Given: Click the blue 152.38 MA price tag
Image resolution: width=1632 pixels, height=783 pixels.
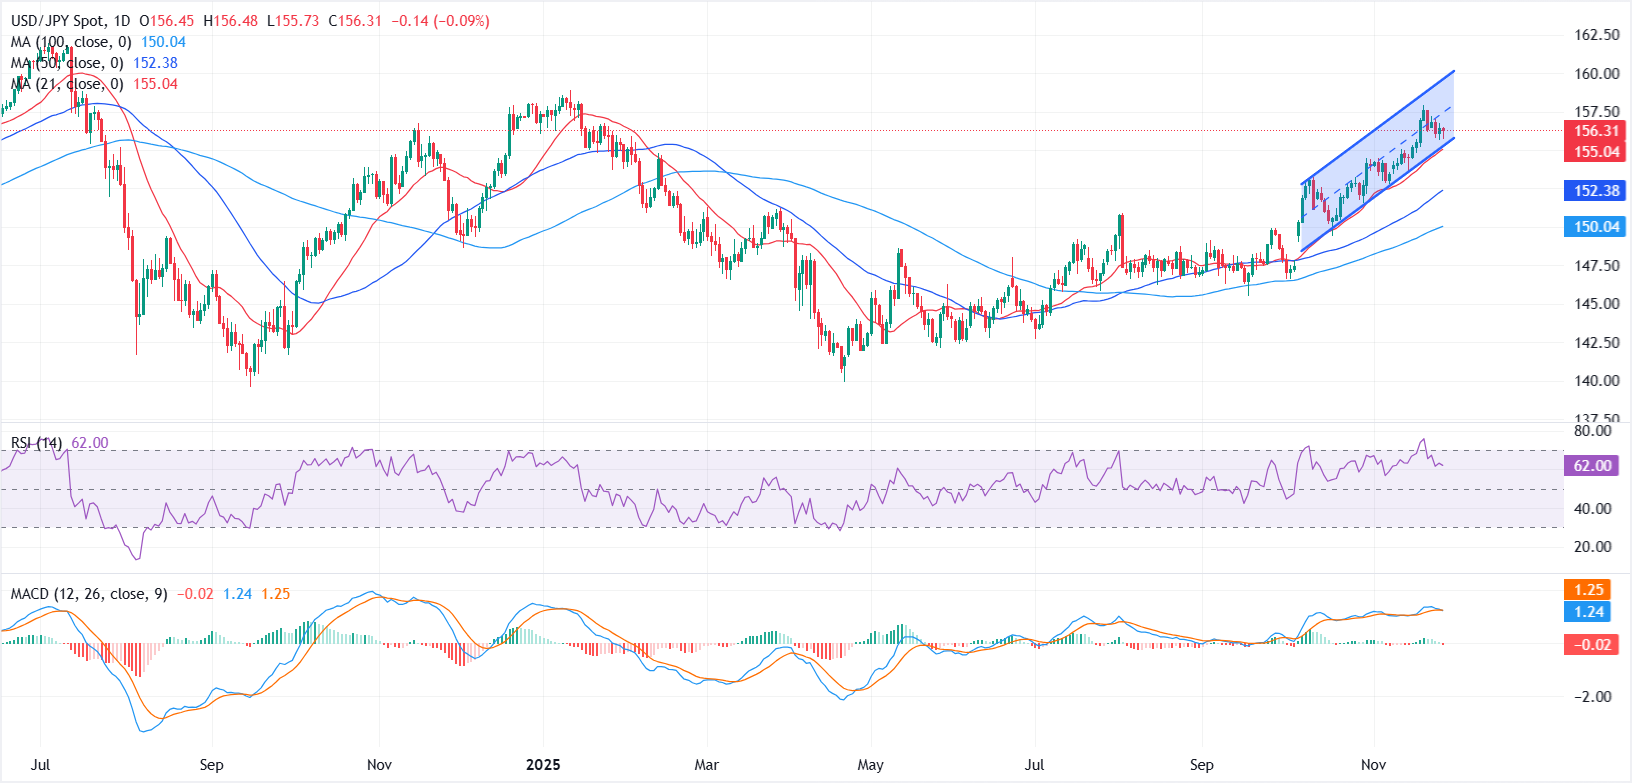Looking at the screenshot, I should click(x=1596, y=191).
